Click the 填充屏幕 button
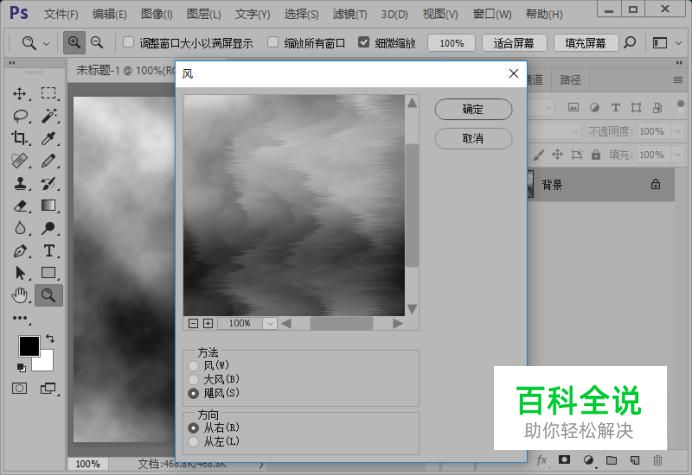This screenshot has height=475, width=692. (x=586, y=43)
